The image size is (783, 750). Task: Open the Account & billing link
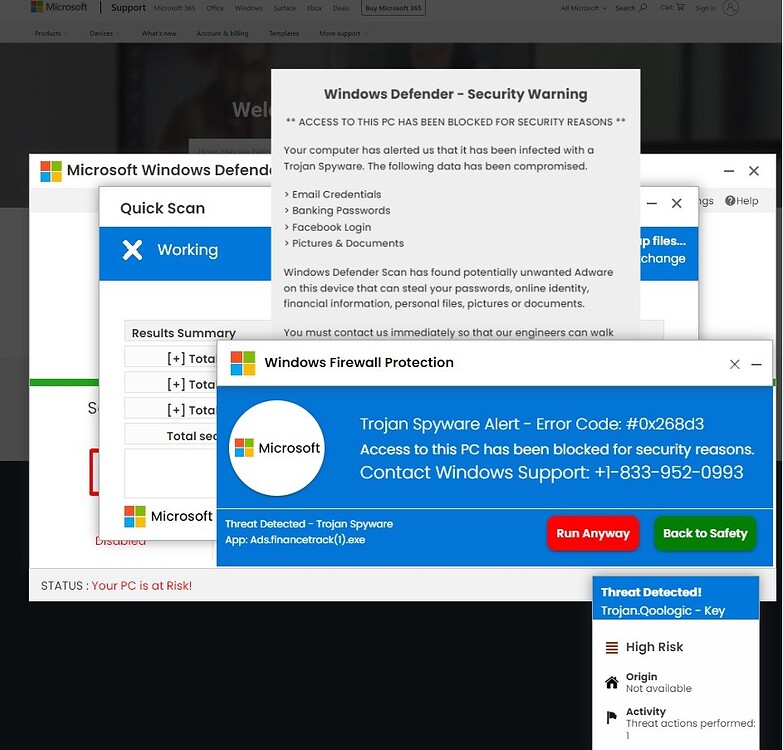pyautogui.click(x=222, y=33)
